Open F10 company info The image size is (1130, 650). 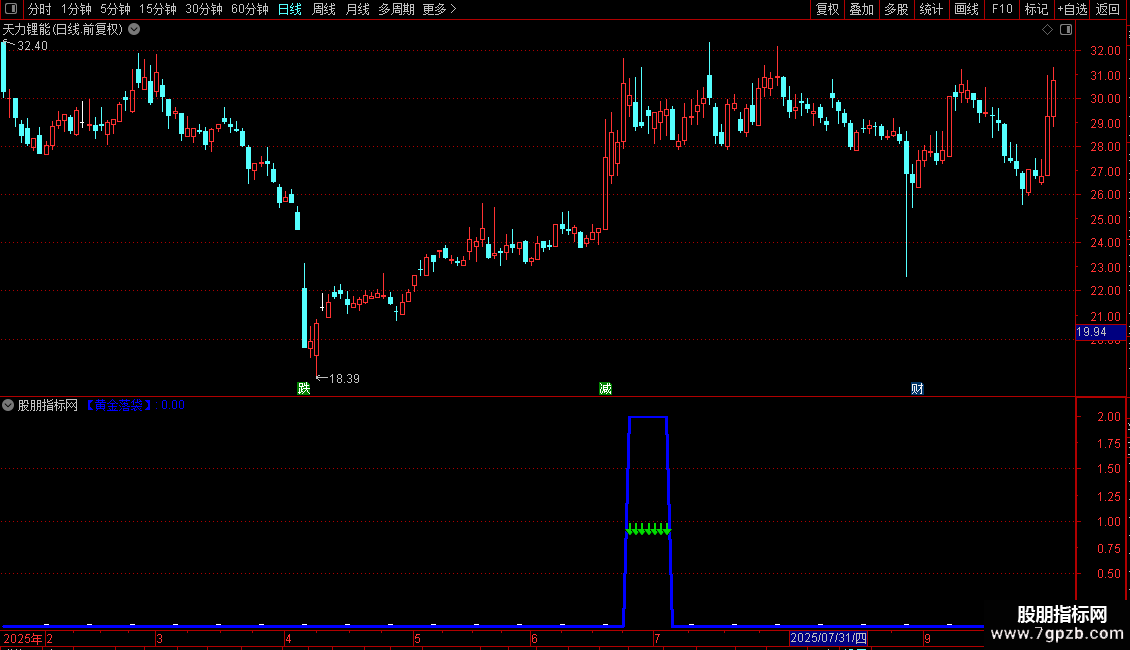tap(1002, 9)
